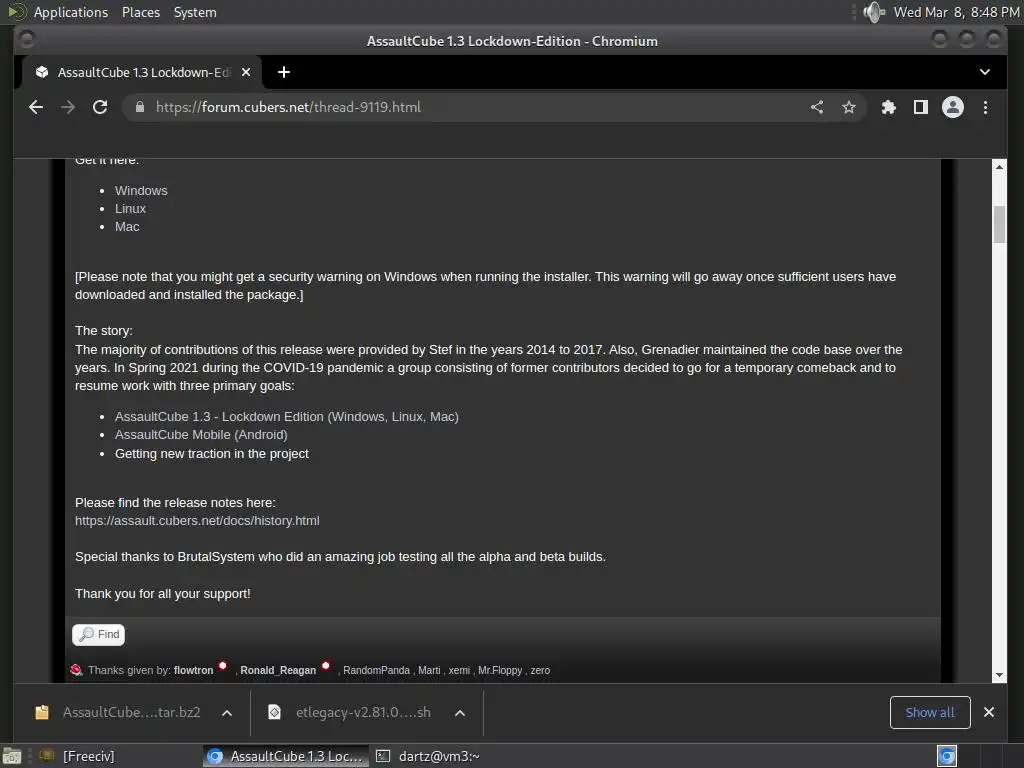Open the Linux download link
The image size is (1024, 768).
point(130,208)
